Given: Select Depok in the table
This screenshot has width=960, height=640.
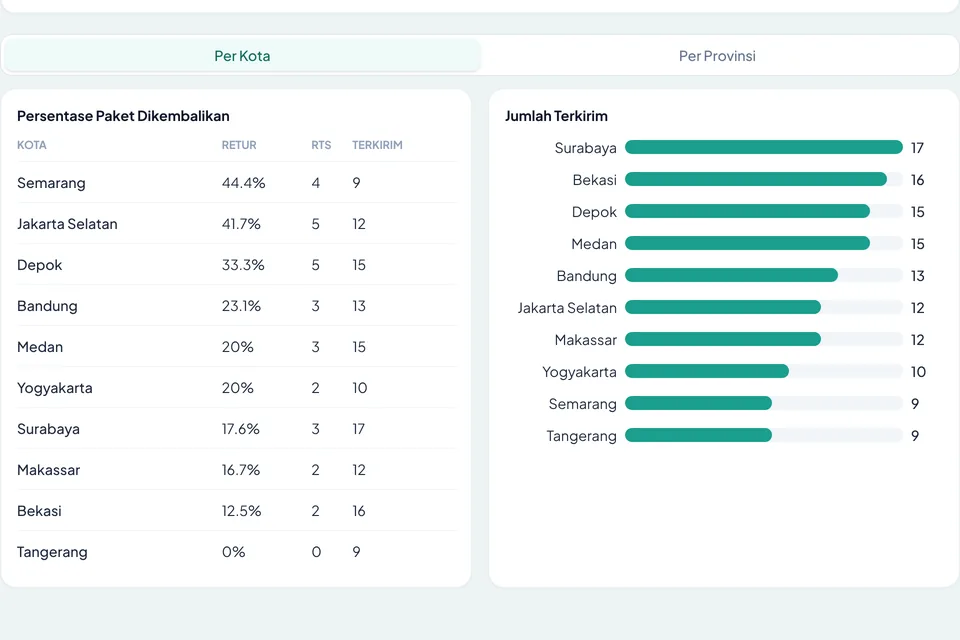Looking at the screenshot, I should pyautogui.click(x=40, y=265).
